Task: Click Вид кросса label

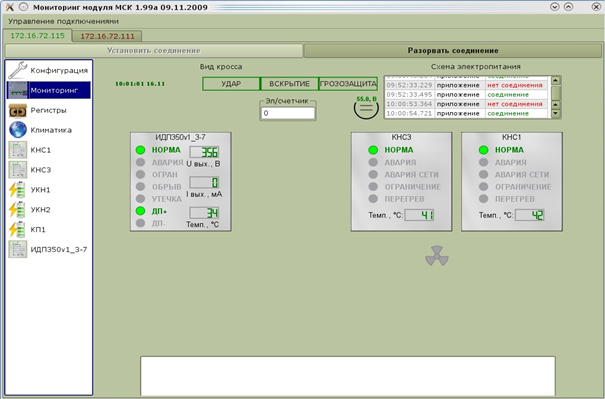Action: [x=221, y=67]
